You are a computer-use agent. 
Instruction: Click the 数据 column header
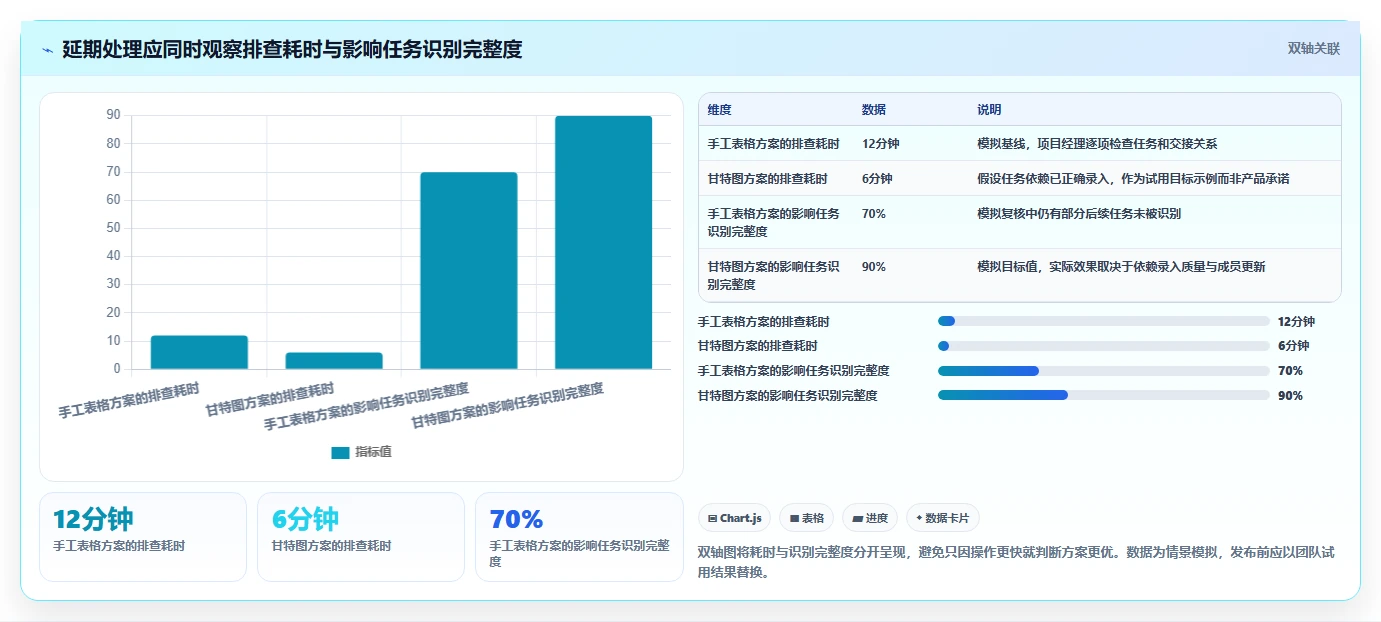point(874,110)
